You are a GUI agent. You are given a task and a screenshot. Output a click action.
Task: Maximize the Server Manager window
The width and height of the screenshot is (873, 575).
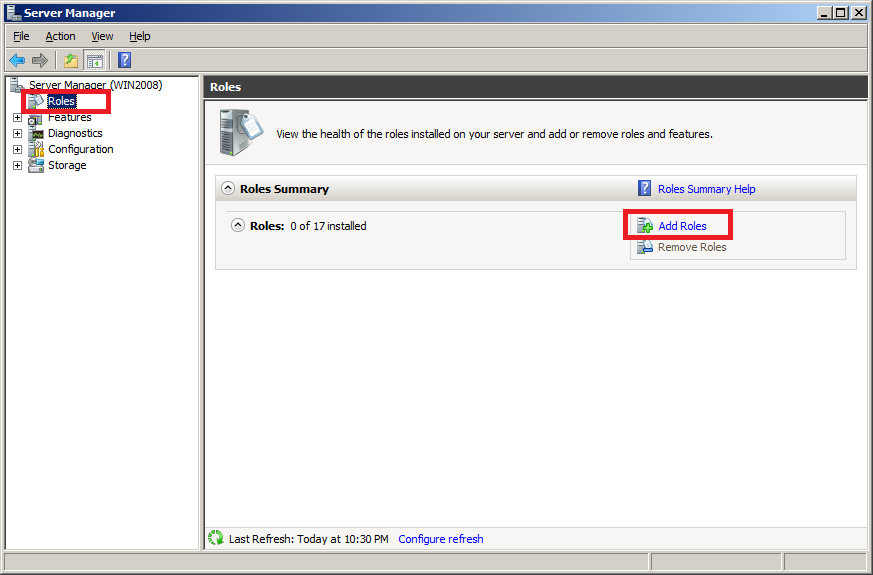point(841,12)
